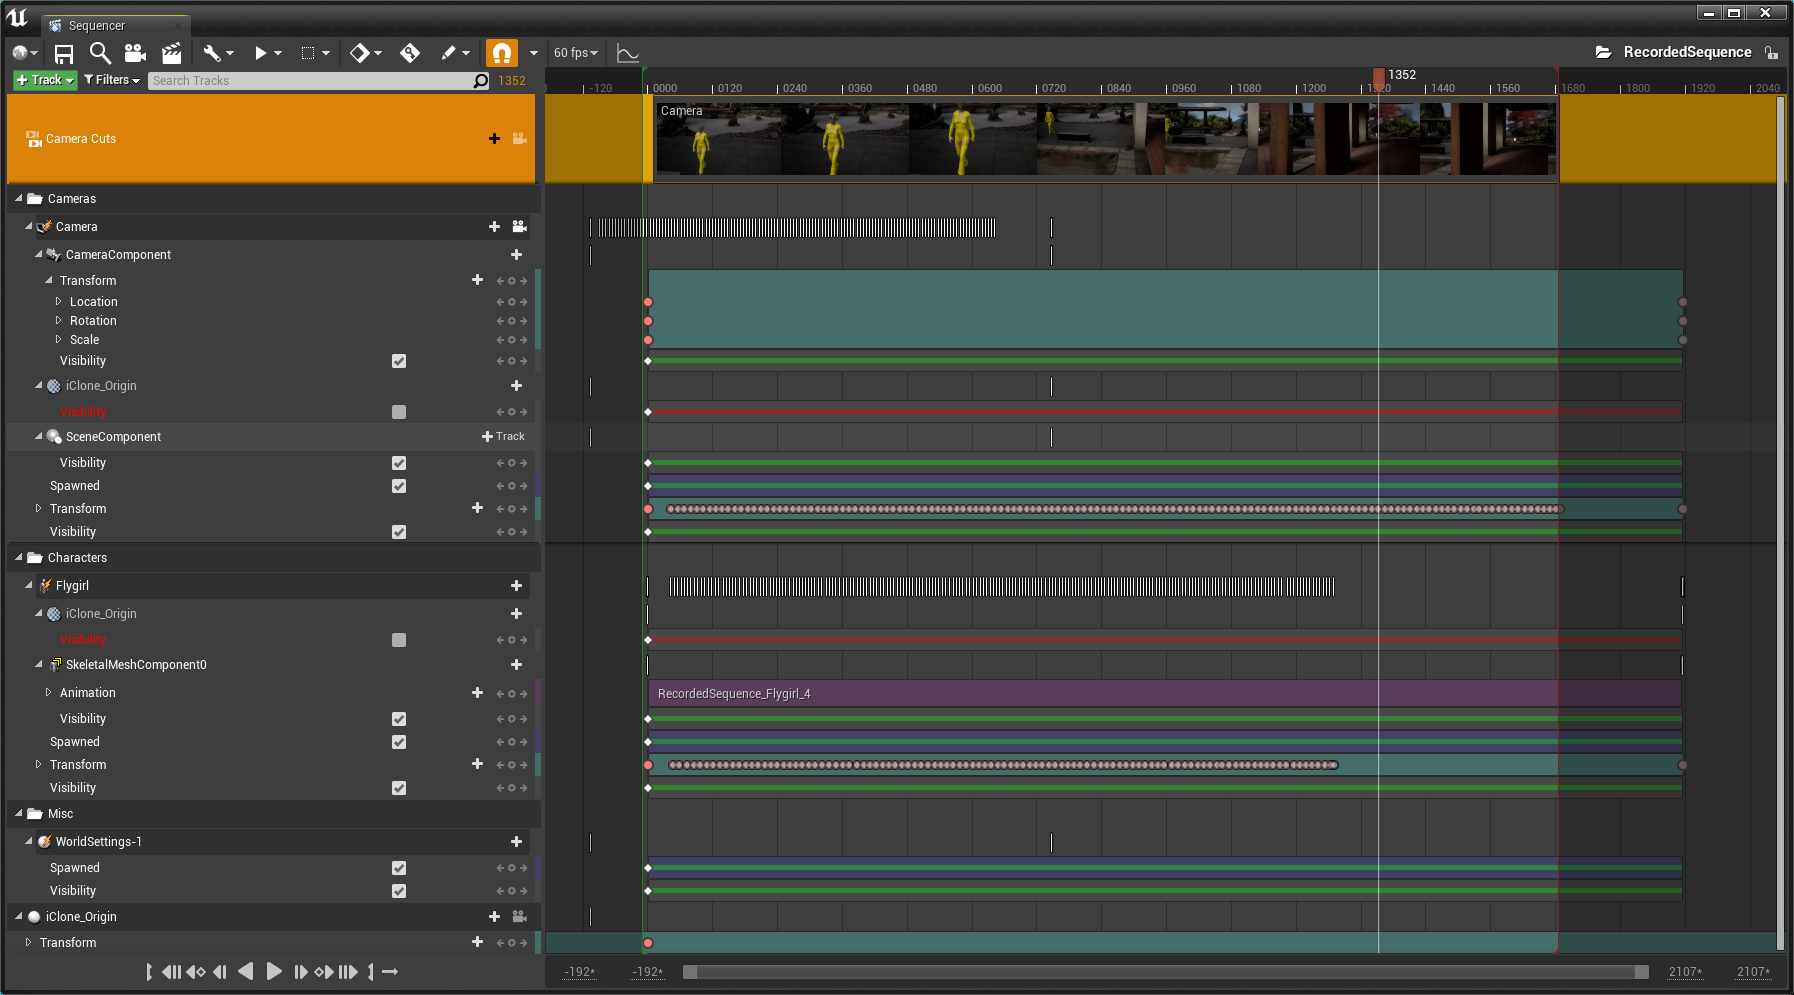The height and width of the screenshot is (995, 1794).
Task: Jump to sequence start transport button
Action: click(172, 972)
